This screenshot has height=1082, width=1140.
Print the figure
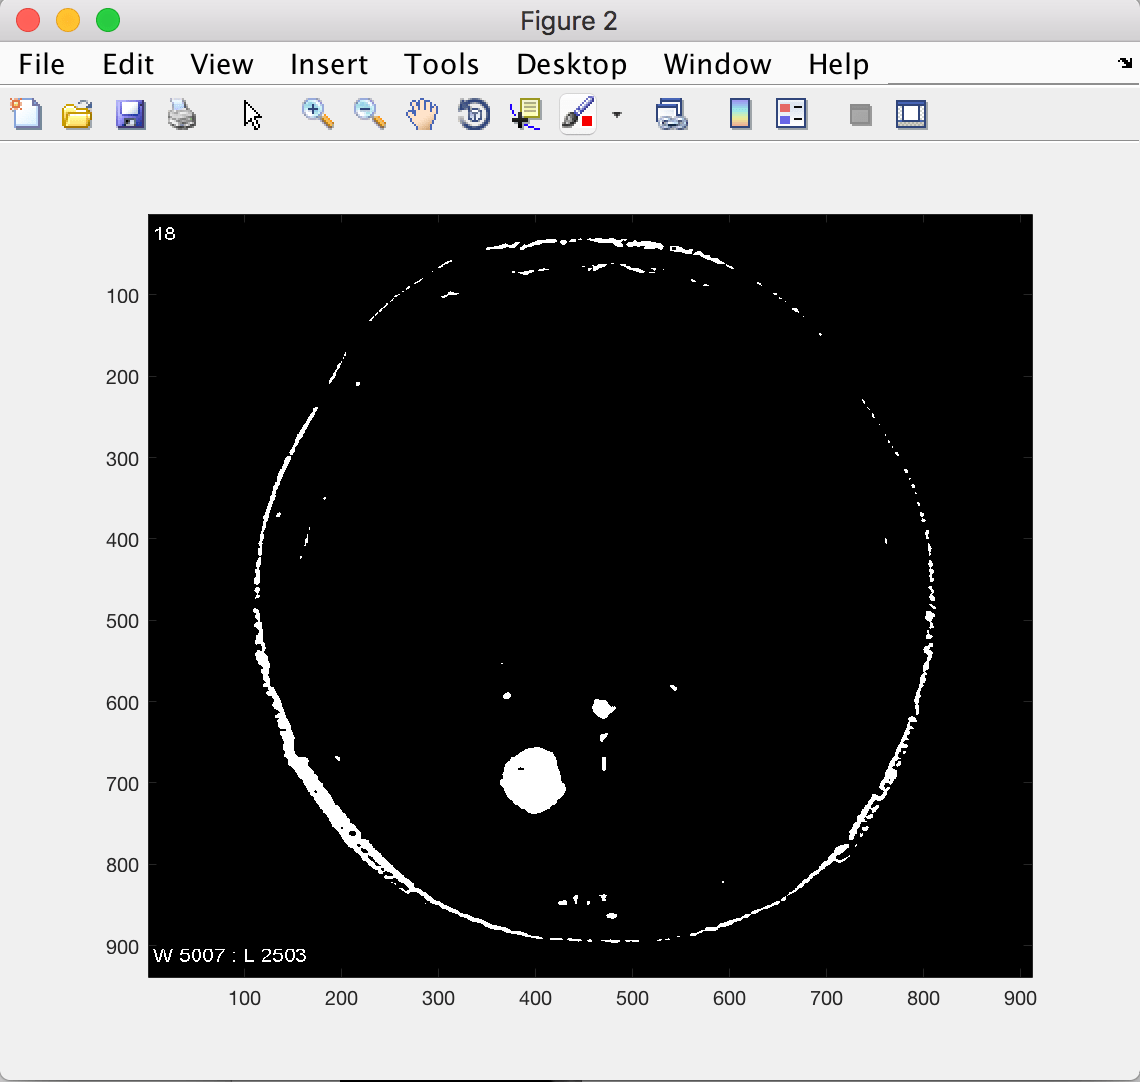[183, 113]
